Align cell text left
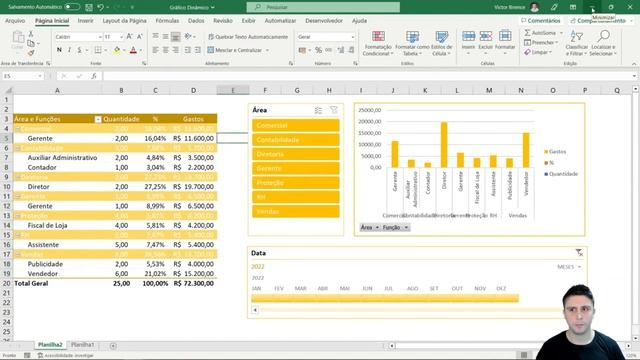Image resolution: width=640 pixels, height=360 pixels. [156, 50]
